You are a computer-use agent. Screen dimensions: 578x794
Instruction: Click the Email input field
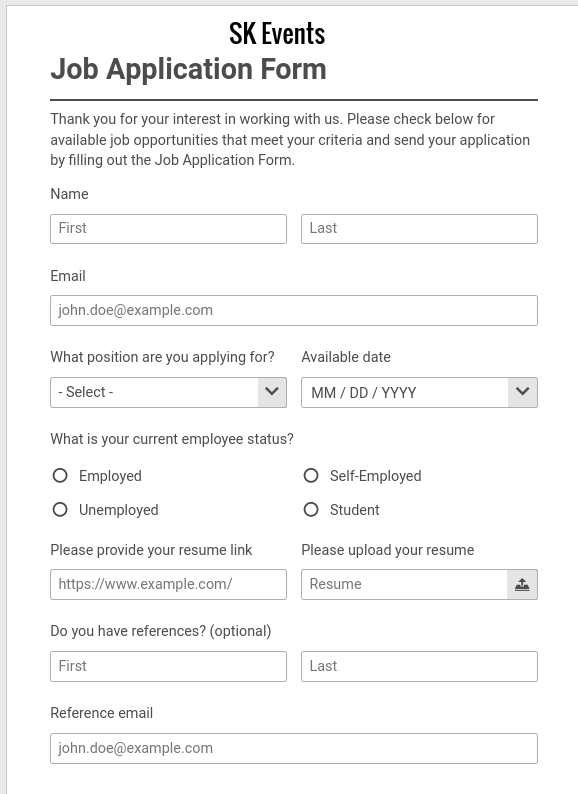[x=294, y=310]
